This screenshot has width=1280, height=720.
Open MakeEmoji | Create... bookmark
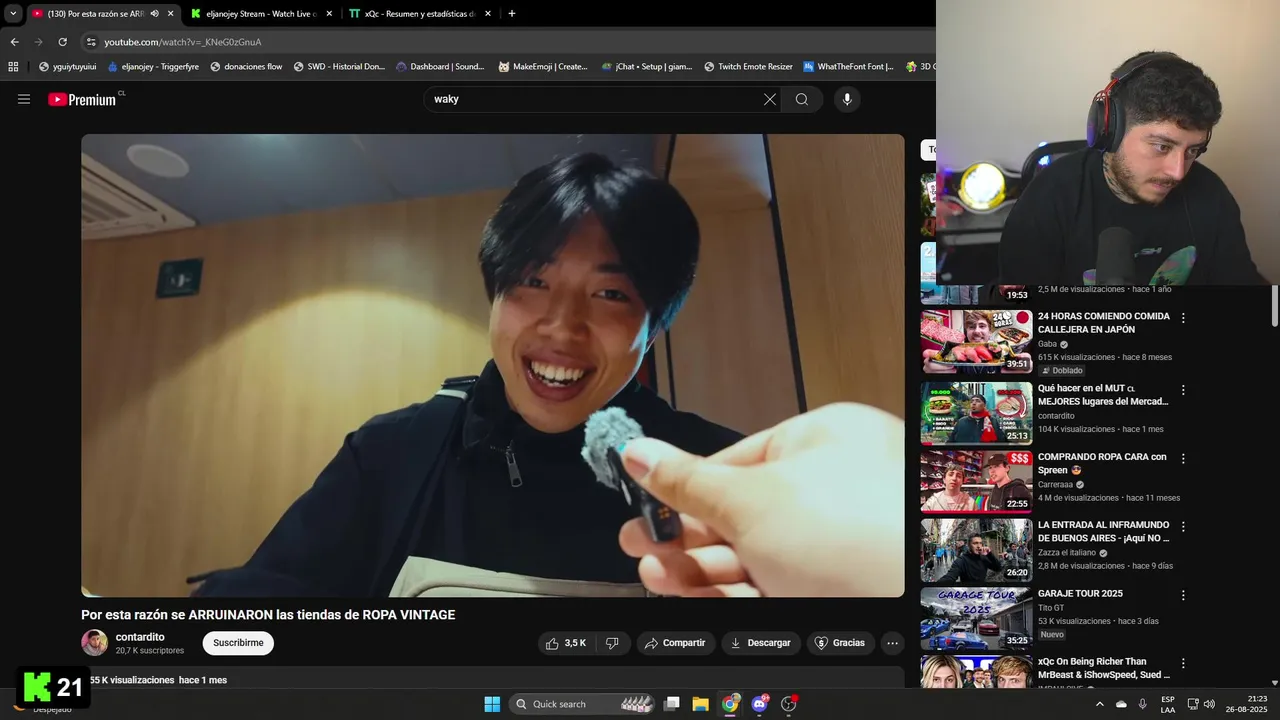(x=543, y=67)
